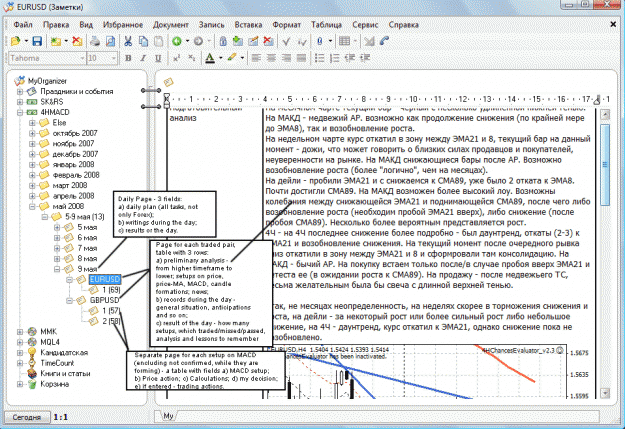The width and height of the screenshot is (625, 429).
Task: Click the green Back navigation arrow
Action: 177,41
